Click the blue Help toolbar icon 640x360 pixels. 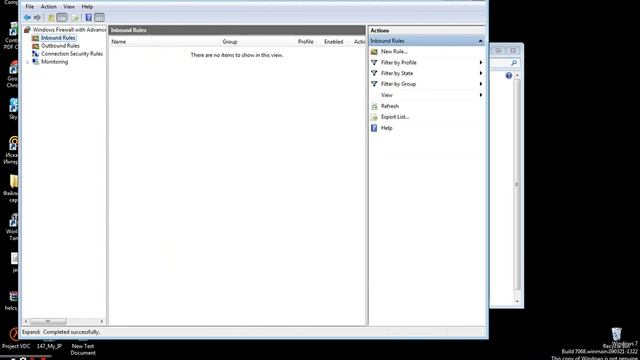click(89, 18)
